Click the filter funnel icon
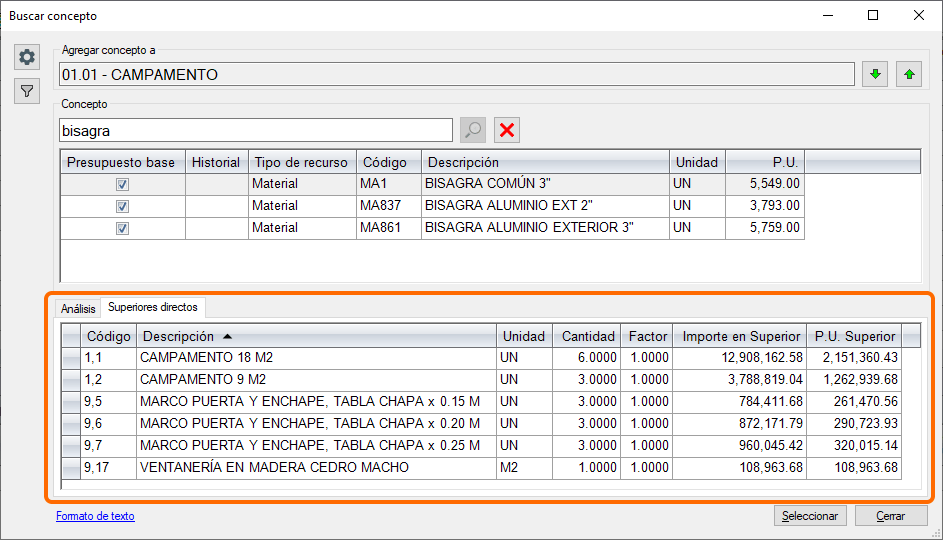 pyautogui.click(x=27, y=91)
